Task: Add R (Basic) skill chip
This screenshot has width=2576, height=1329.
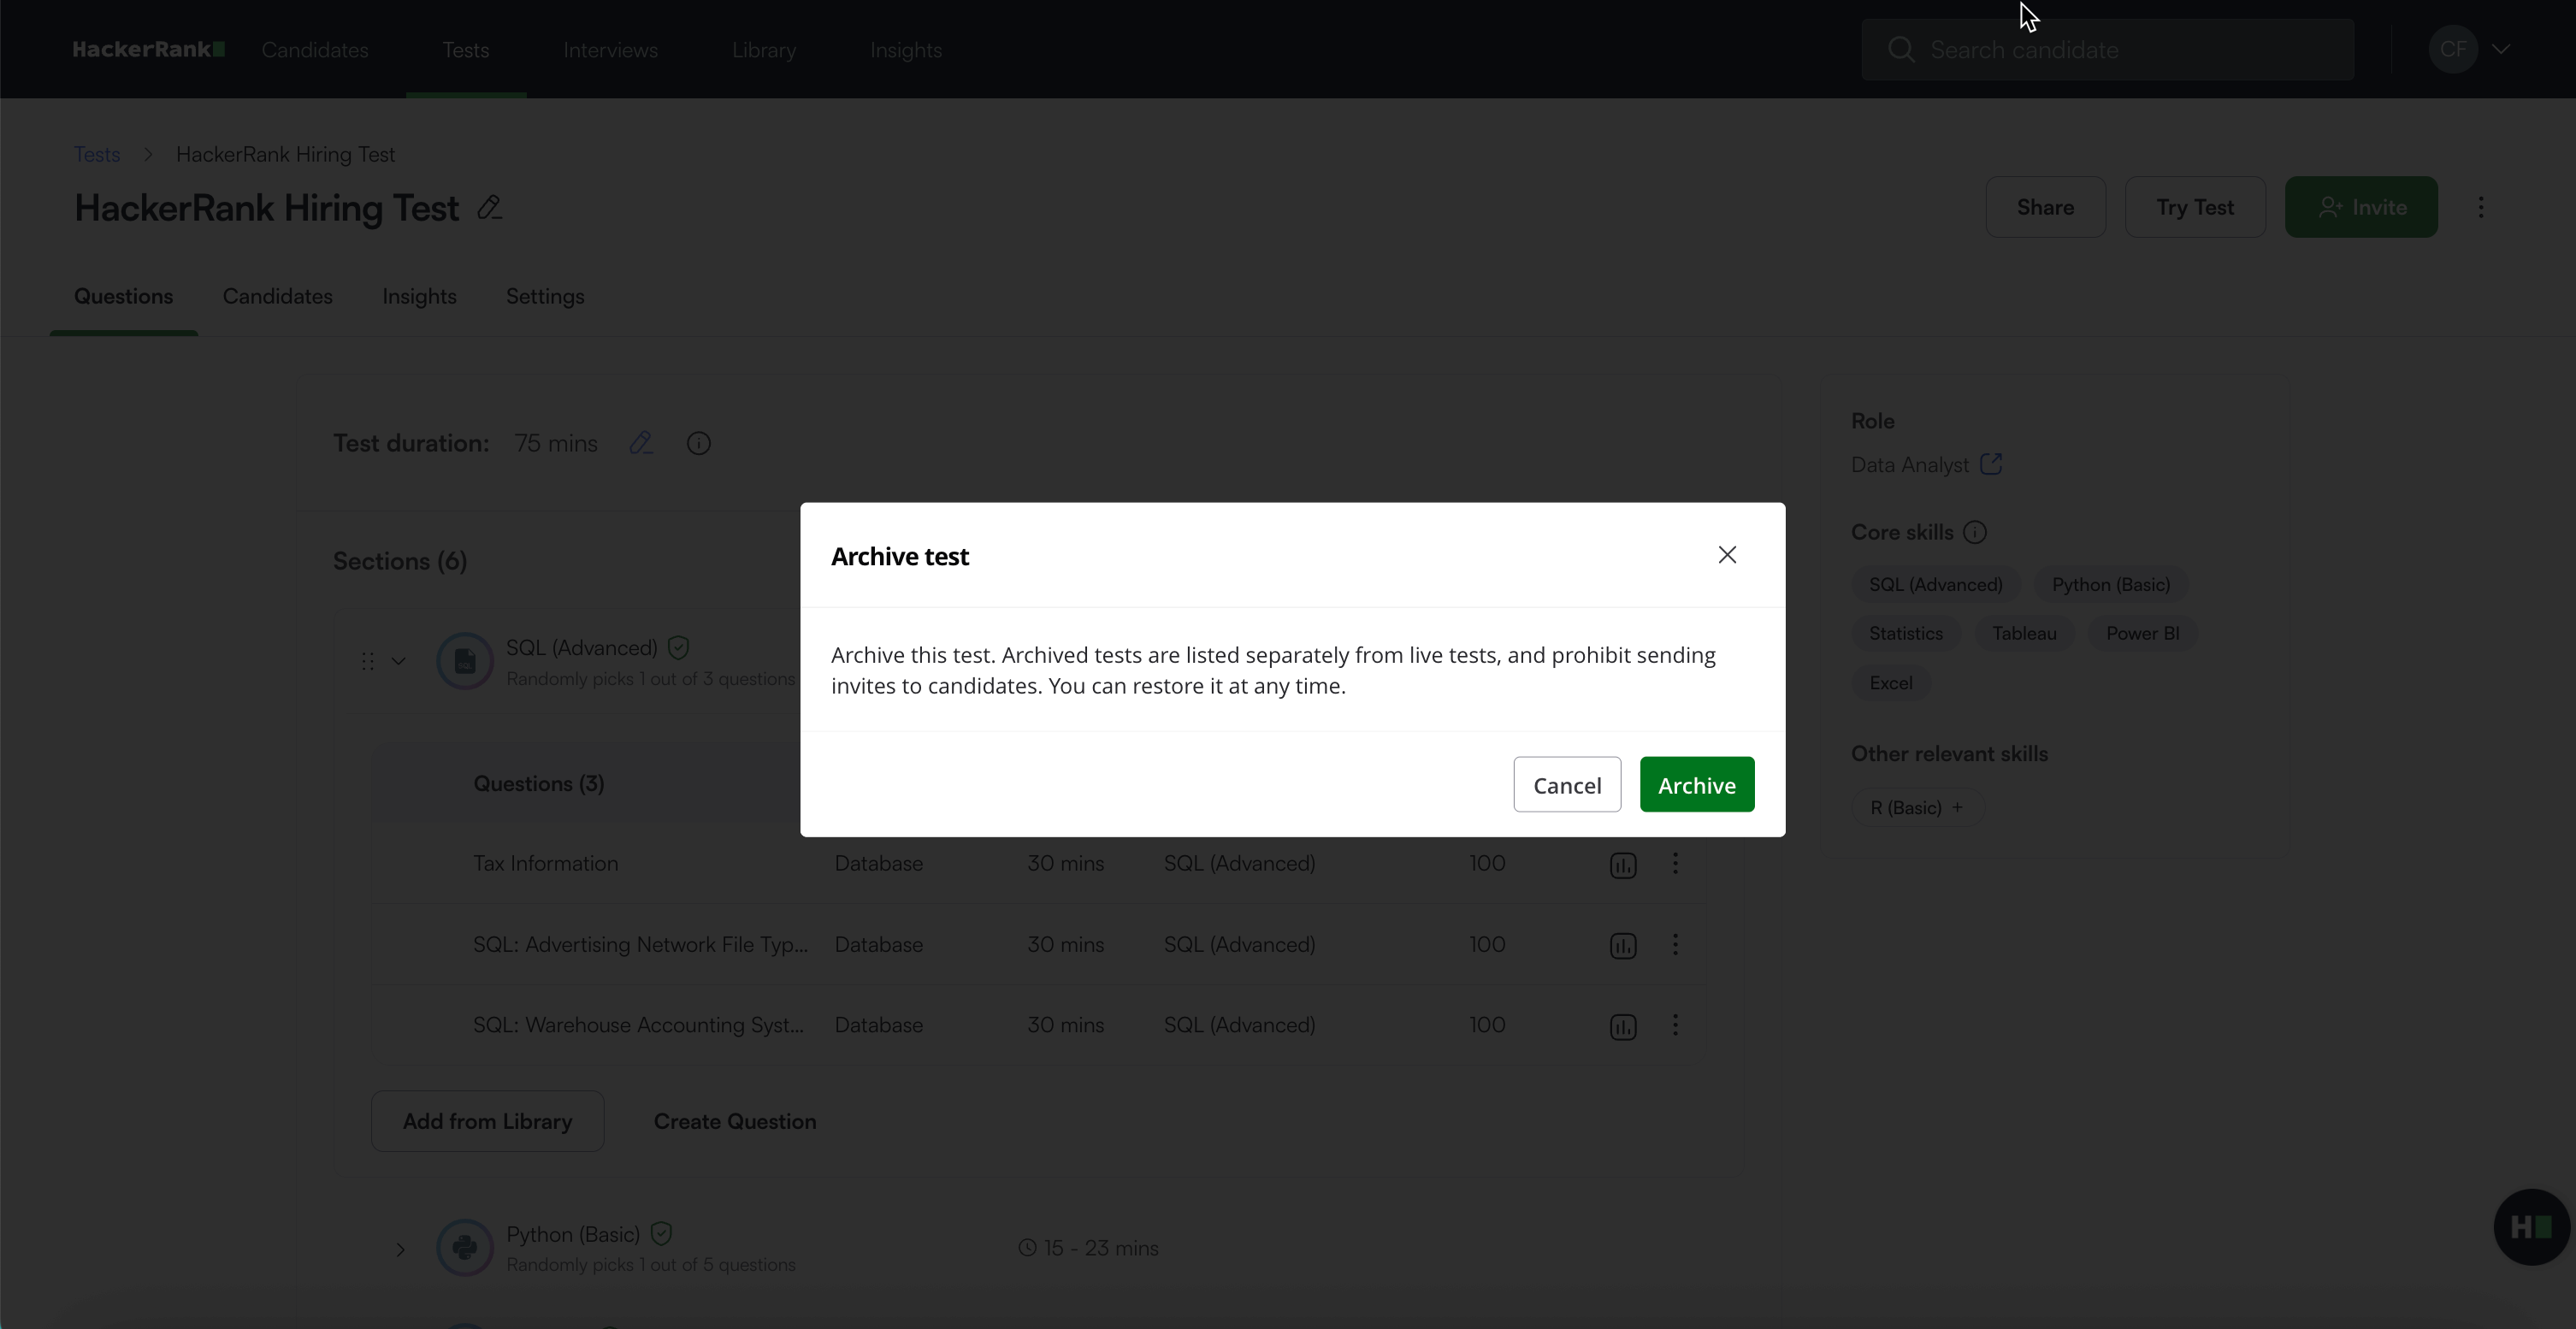Action: [1916, 808]
